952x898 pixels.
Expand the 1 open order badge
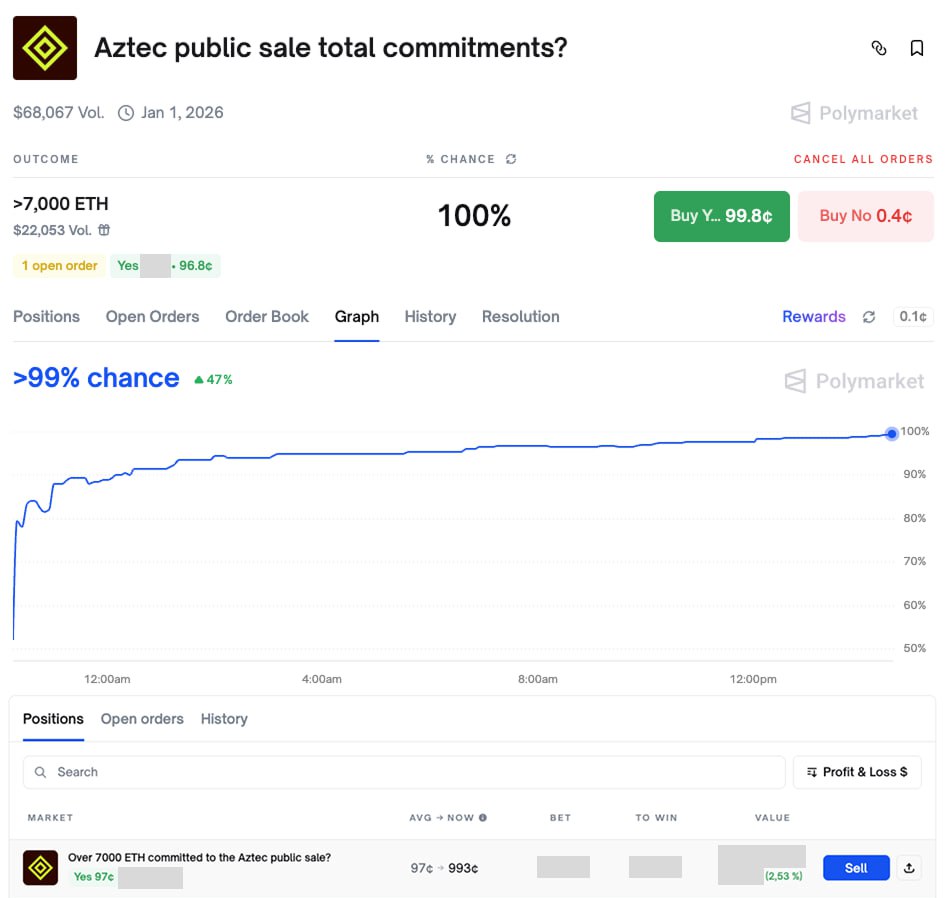tap(59, 266)
